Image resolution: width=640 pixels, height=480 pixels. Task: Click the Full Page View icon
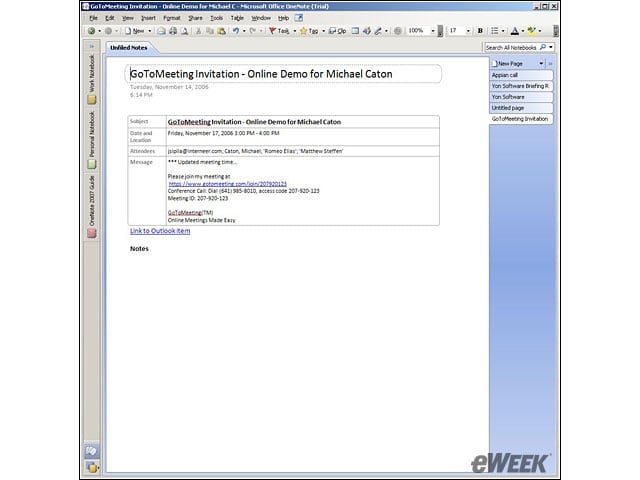pyautogui.click(x=355, y=31)
